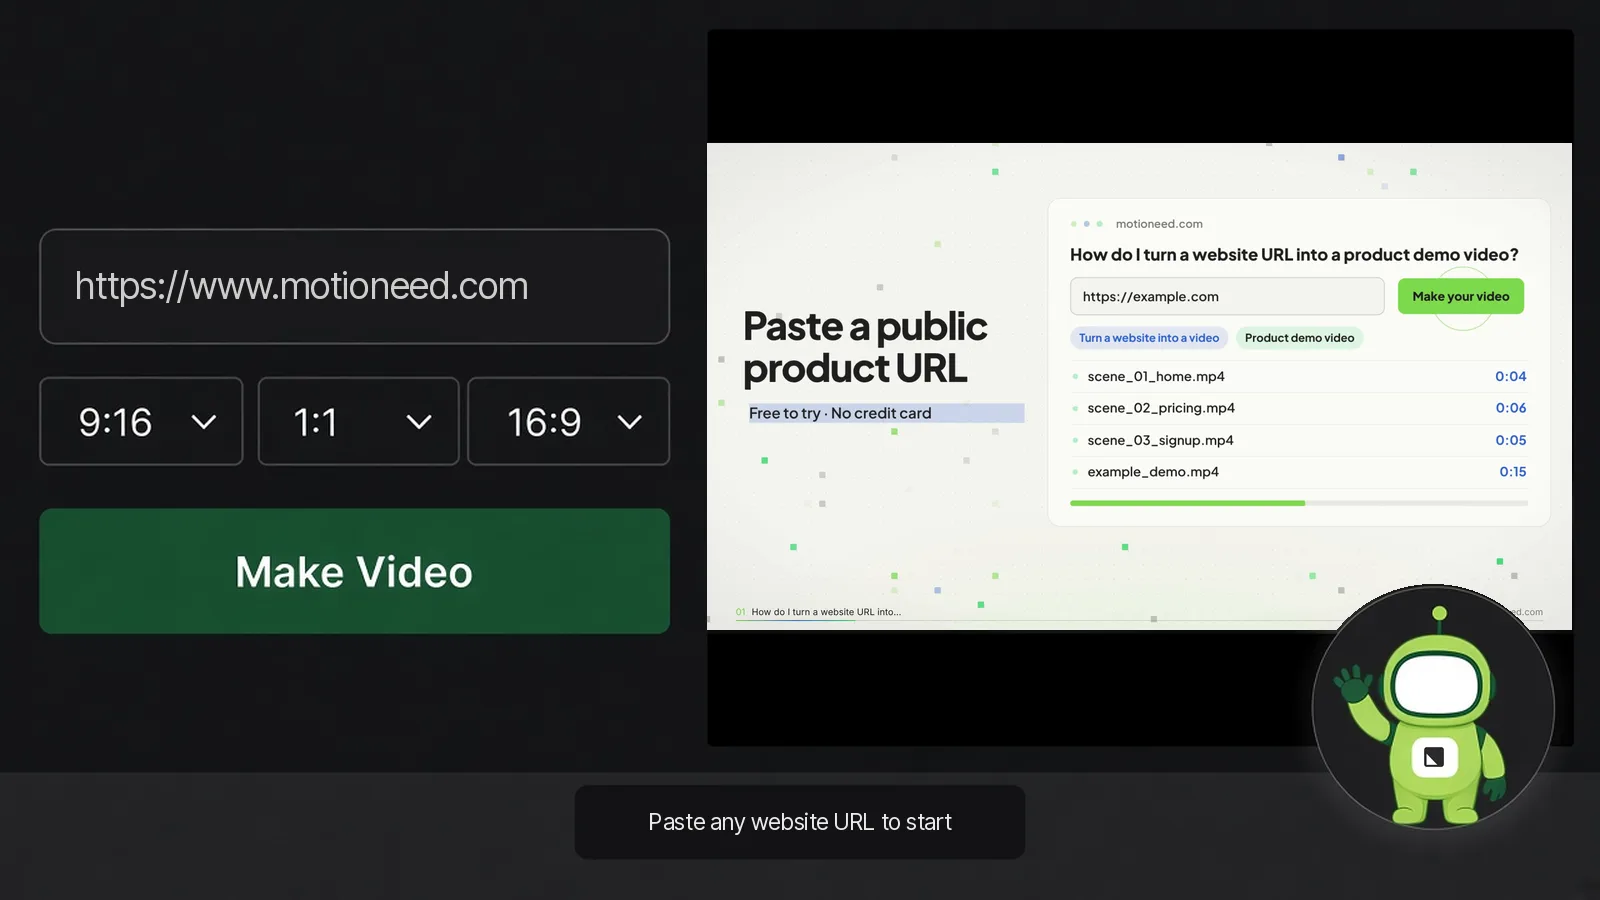This screenshot has width=1600, height=900.
Task: Click the Paste any website URL to start caption
Action: pos(800,822)
